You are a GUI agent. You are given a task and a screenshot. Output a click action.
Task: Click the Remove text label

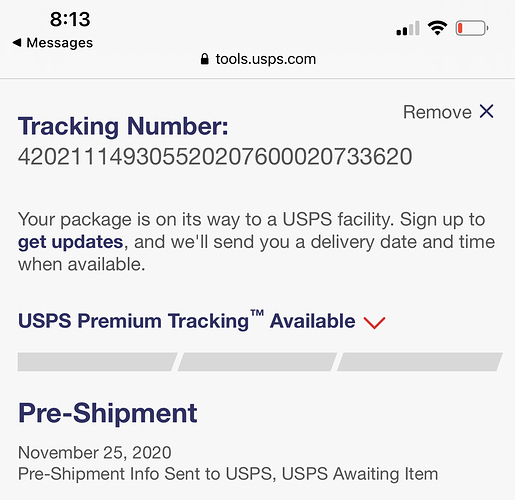(437, 112)
